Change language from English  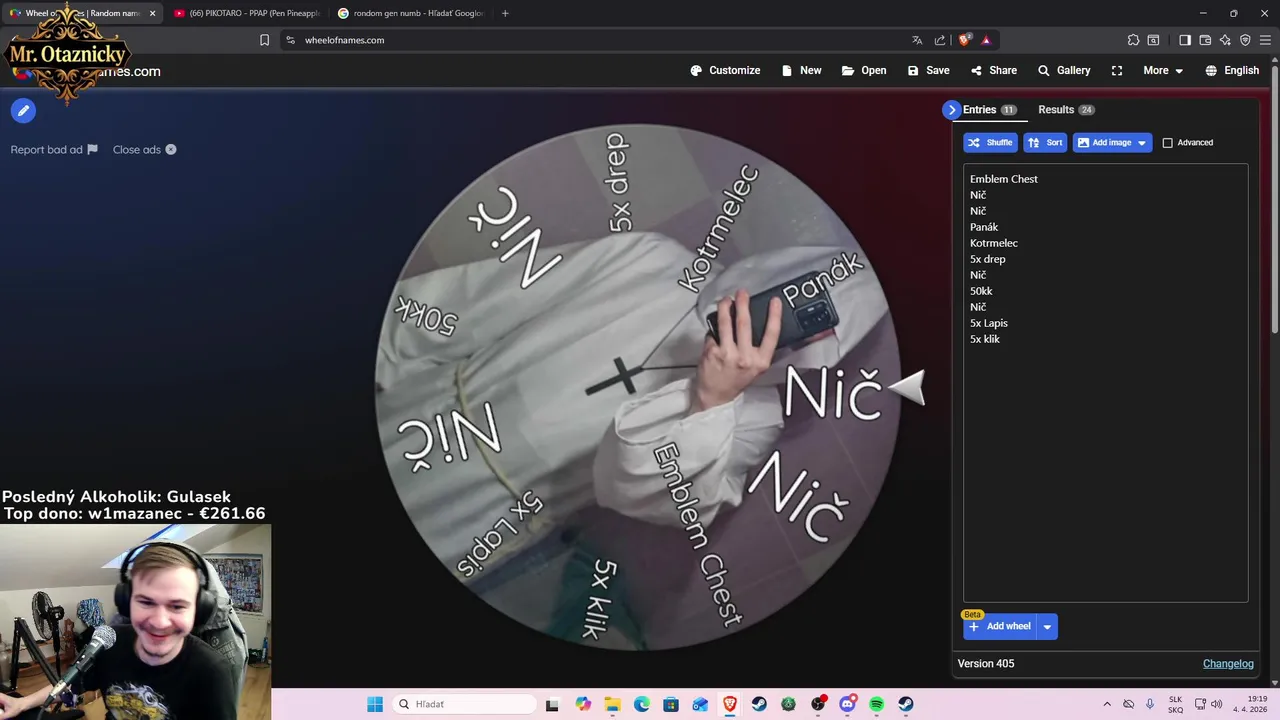1232,70
